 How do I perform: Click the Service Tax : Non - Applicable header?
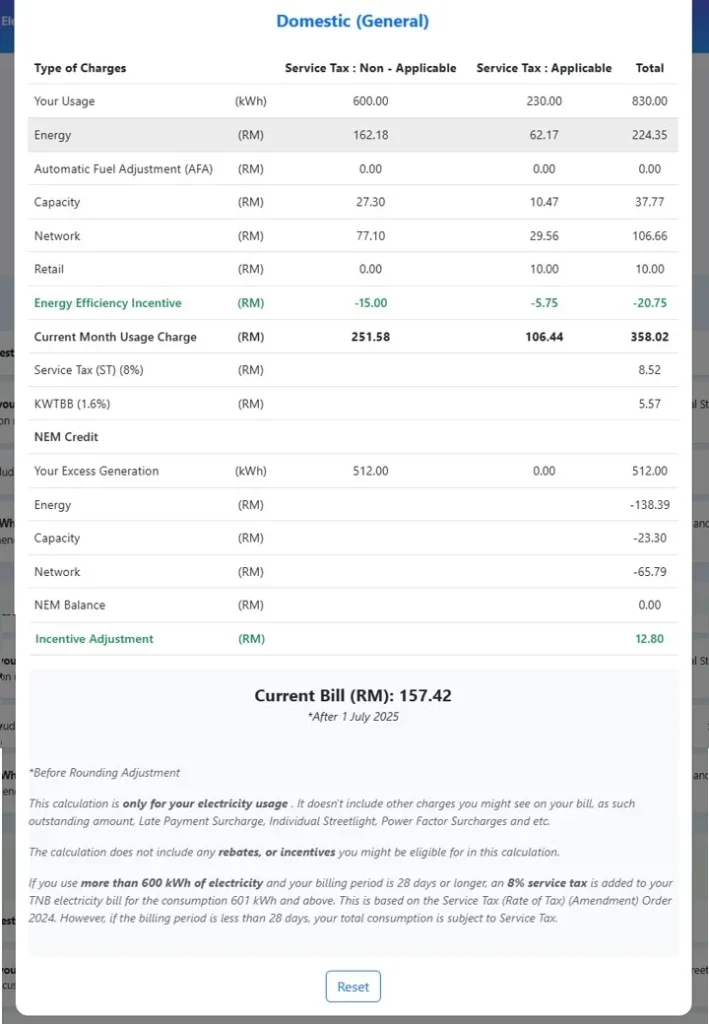370,68
